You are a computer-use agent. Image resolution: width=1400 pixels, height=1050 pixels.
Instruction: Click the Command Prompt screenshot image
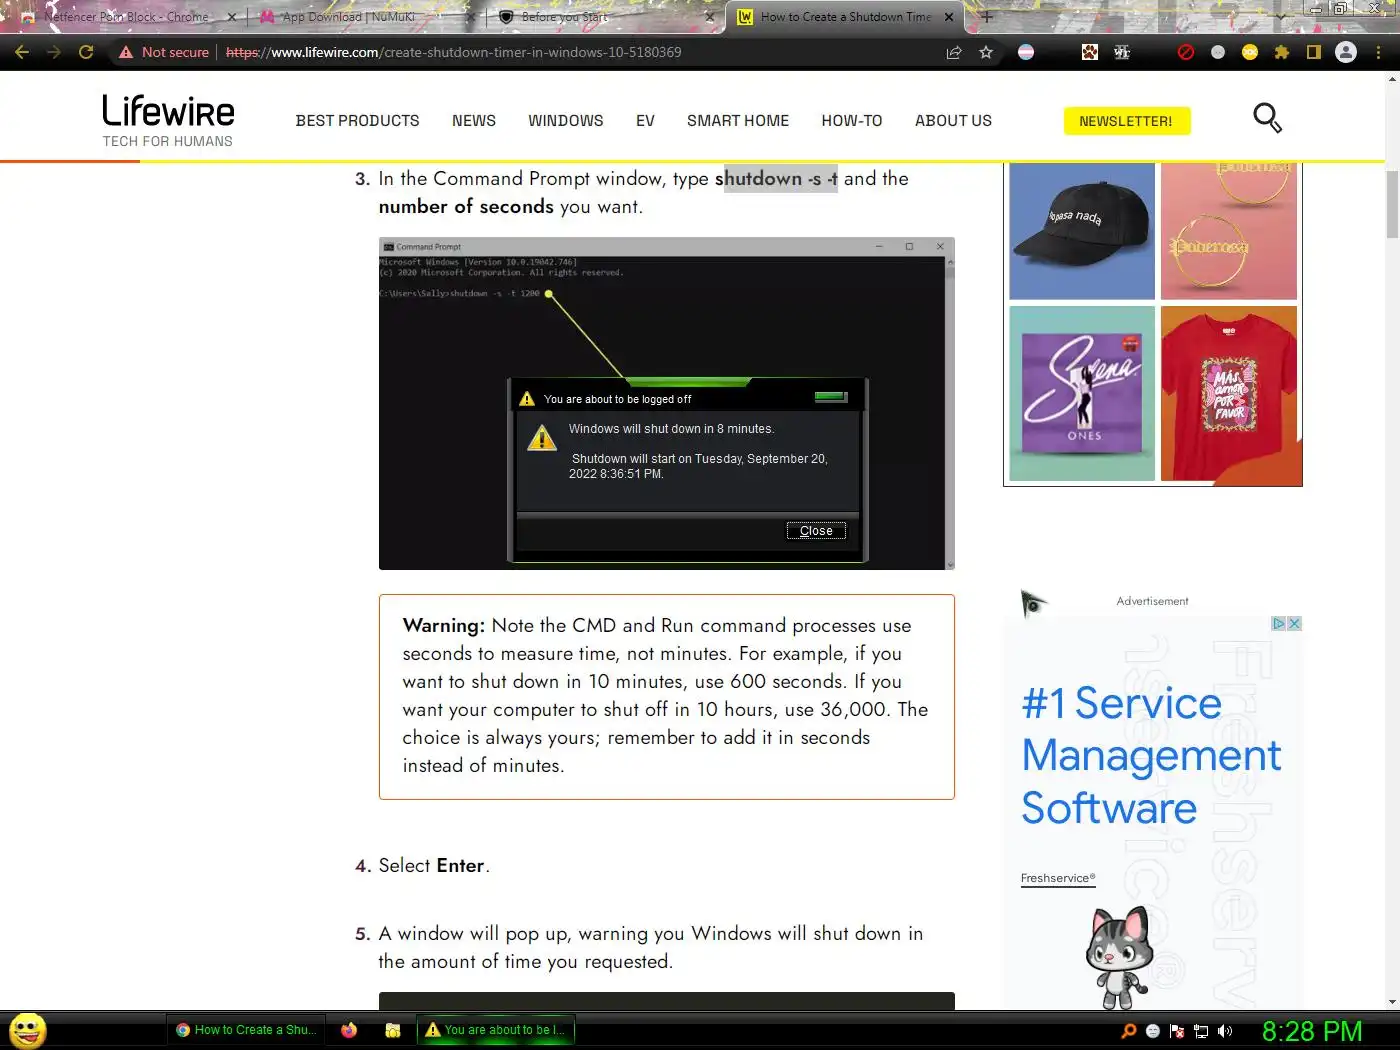click(x=666, y=403)
